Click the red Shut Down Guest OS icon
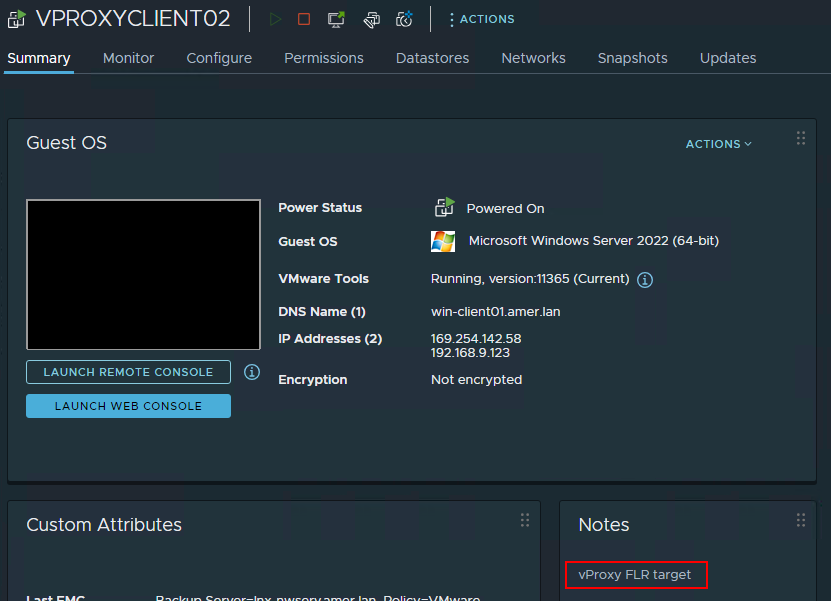 pos(303,18)
